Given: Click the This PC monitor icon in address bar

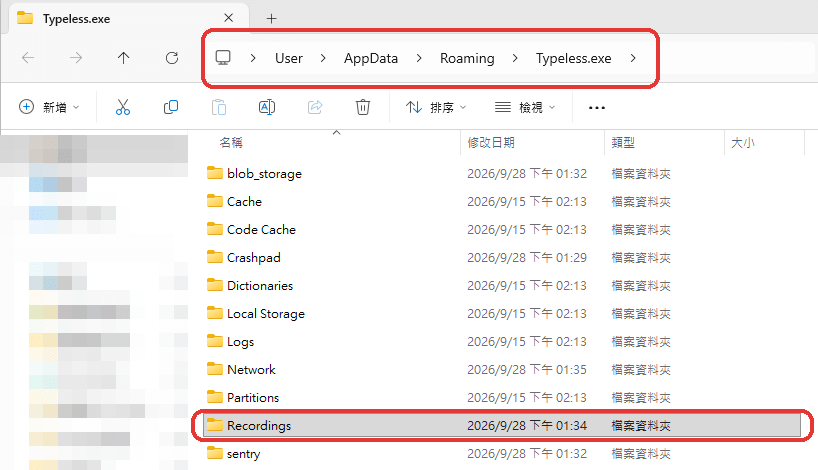Looking at the screenshot, I should click(223, 58).
